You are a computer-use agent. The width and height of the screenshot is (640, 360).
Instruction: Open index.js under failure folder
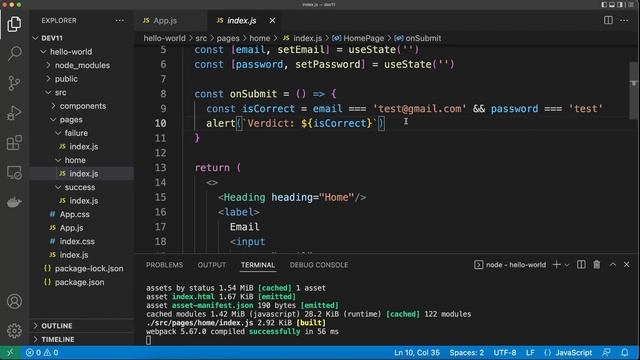pos(82,147)
